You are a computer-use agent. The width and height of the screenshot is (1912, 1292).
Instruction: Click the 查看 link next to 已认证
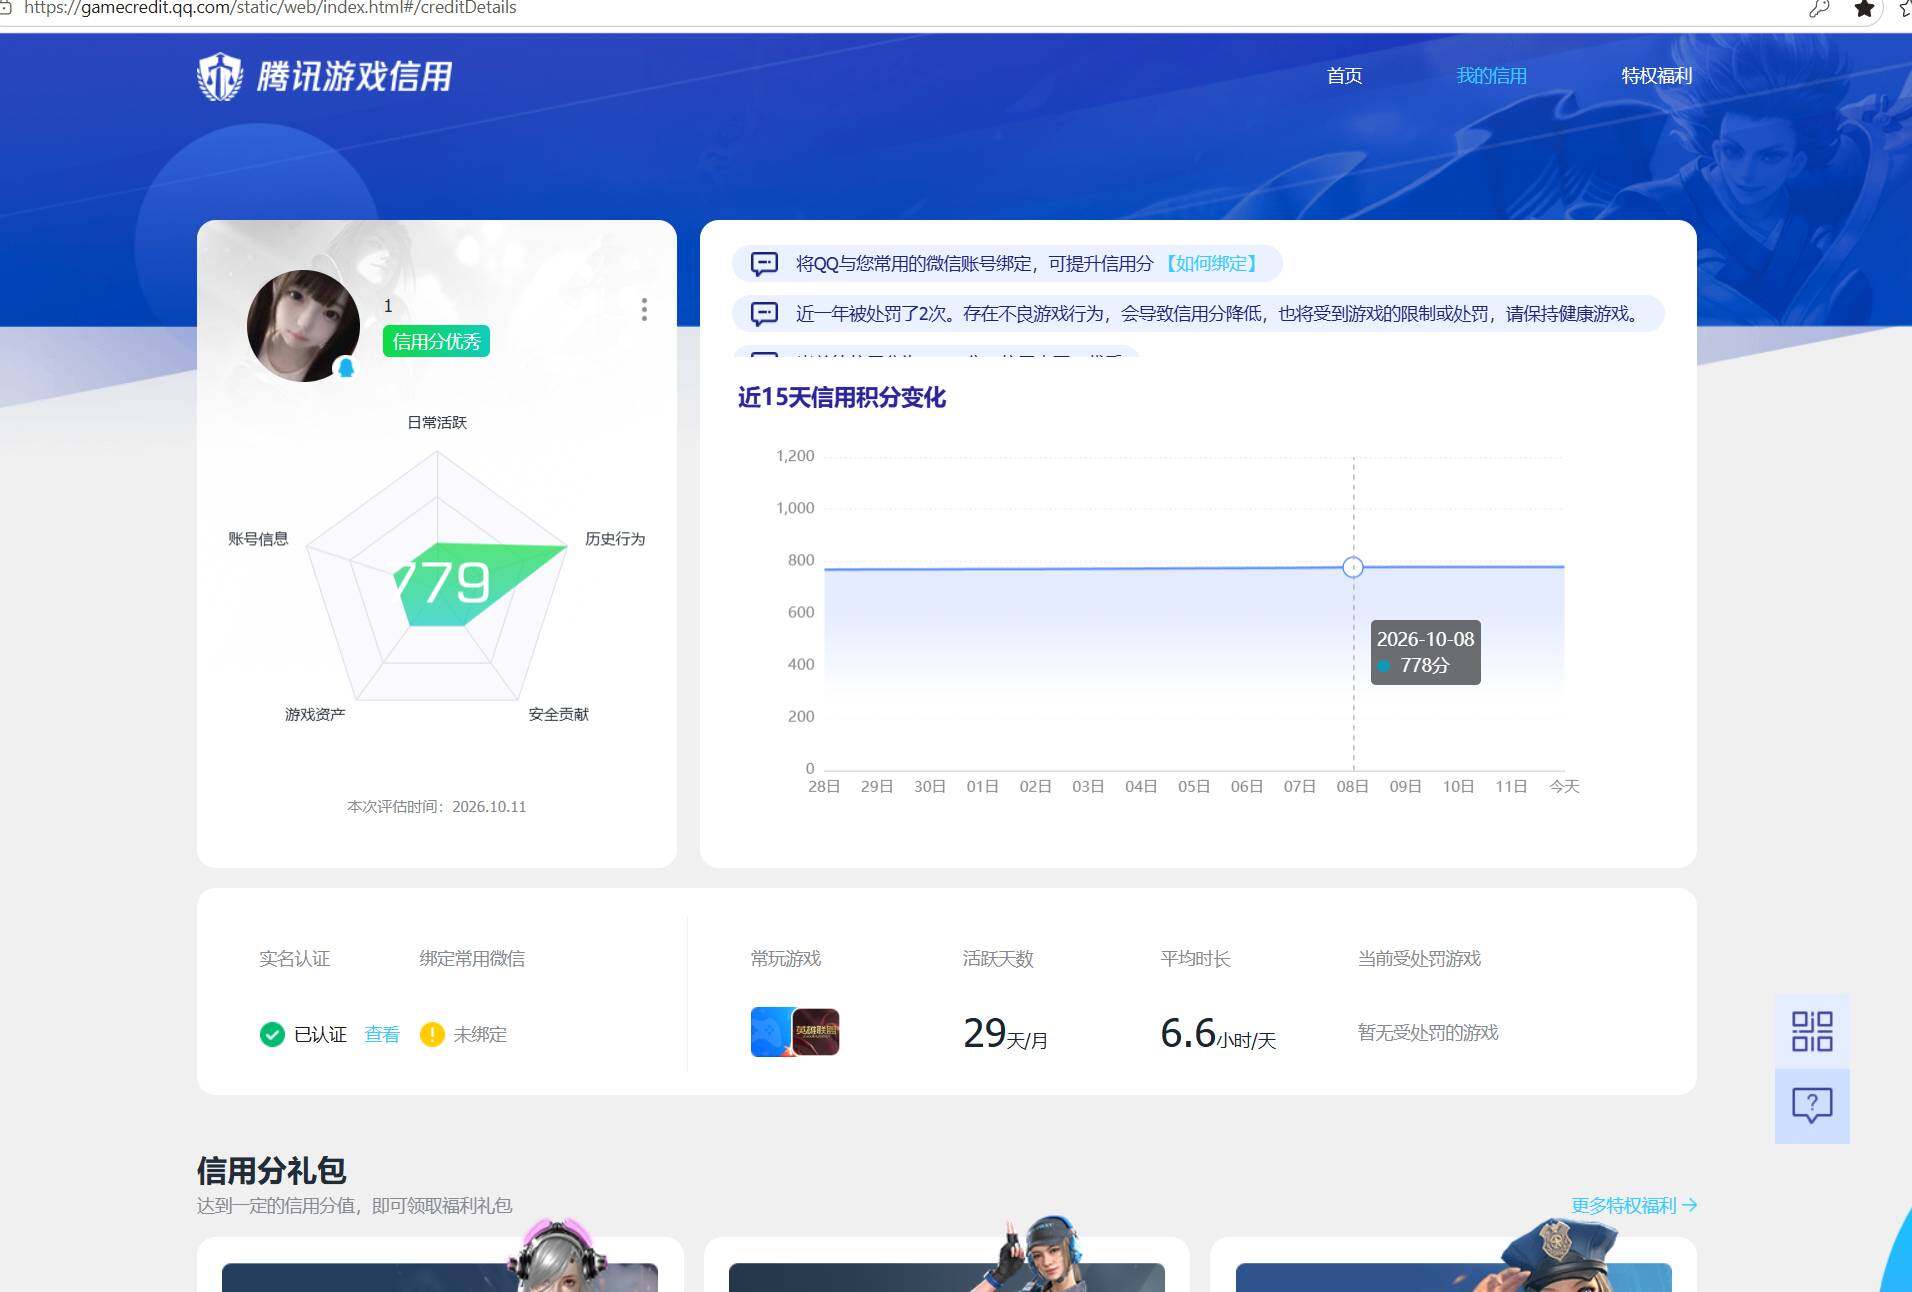pyautogui.click(x=382, y=1035)
